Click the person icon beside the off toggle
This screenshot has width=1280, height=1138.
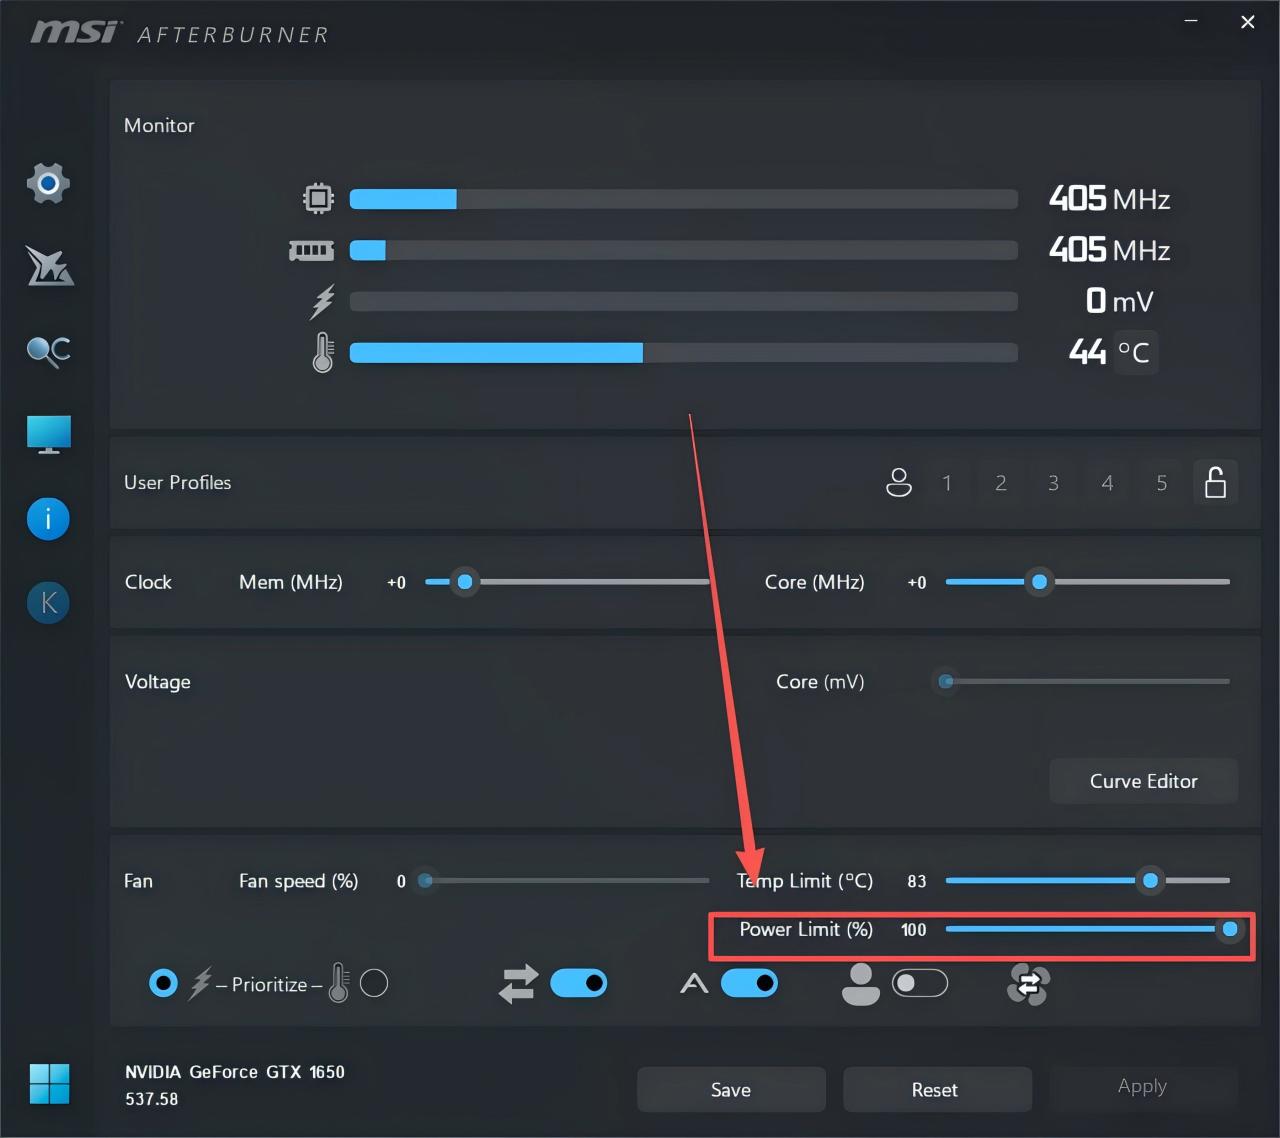860,984
